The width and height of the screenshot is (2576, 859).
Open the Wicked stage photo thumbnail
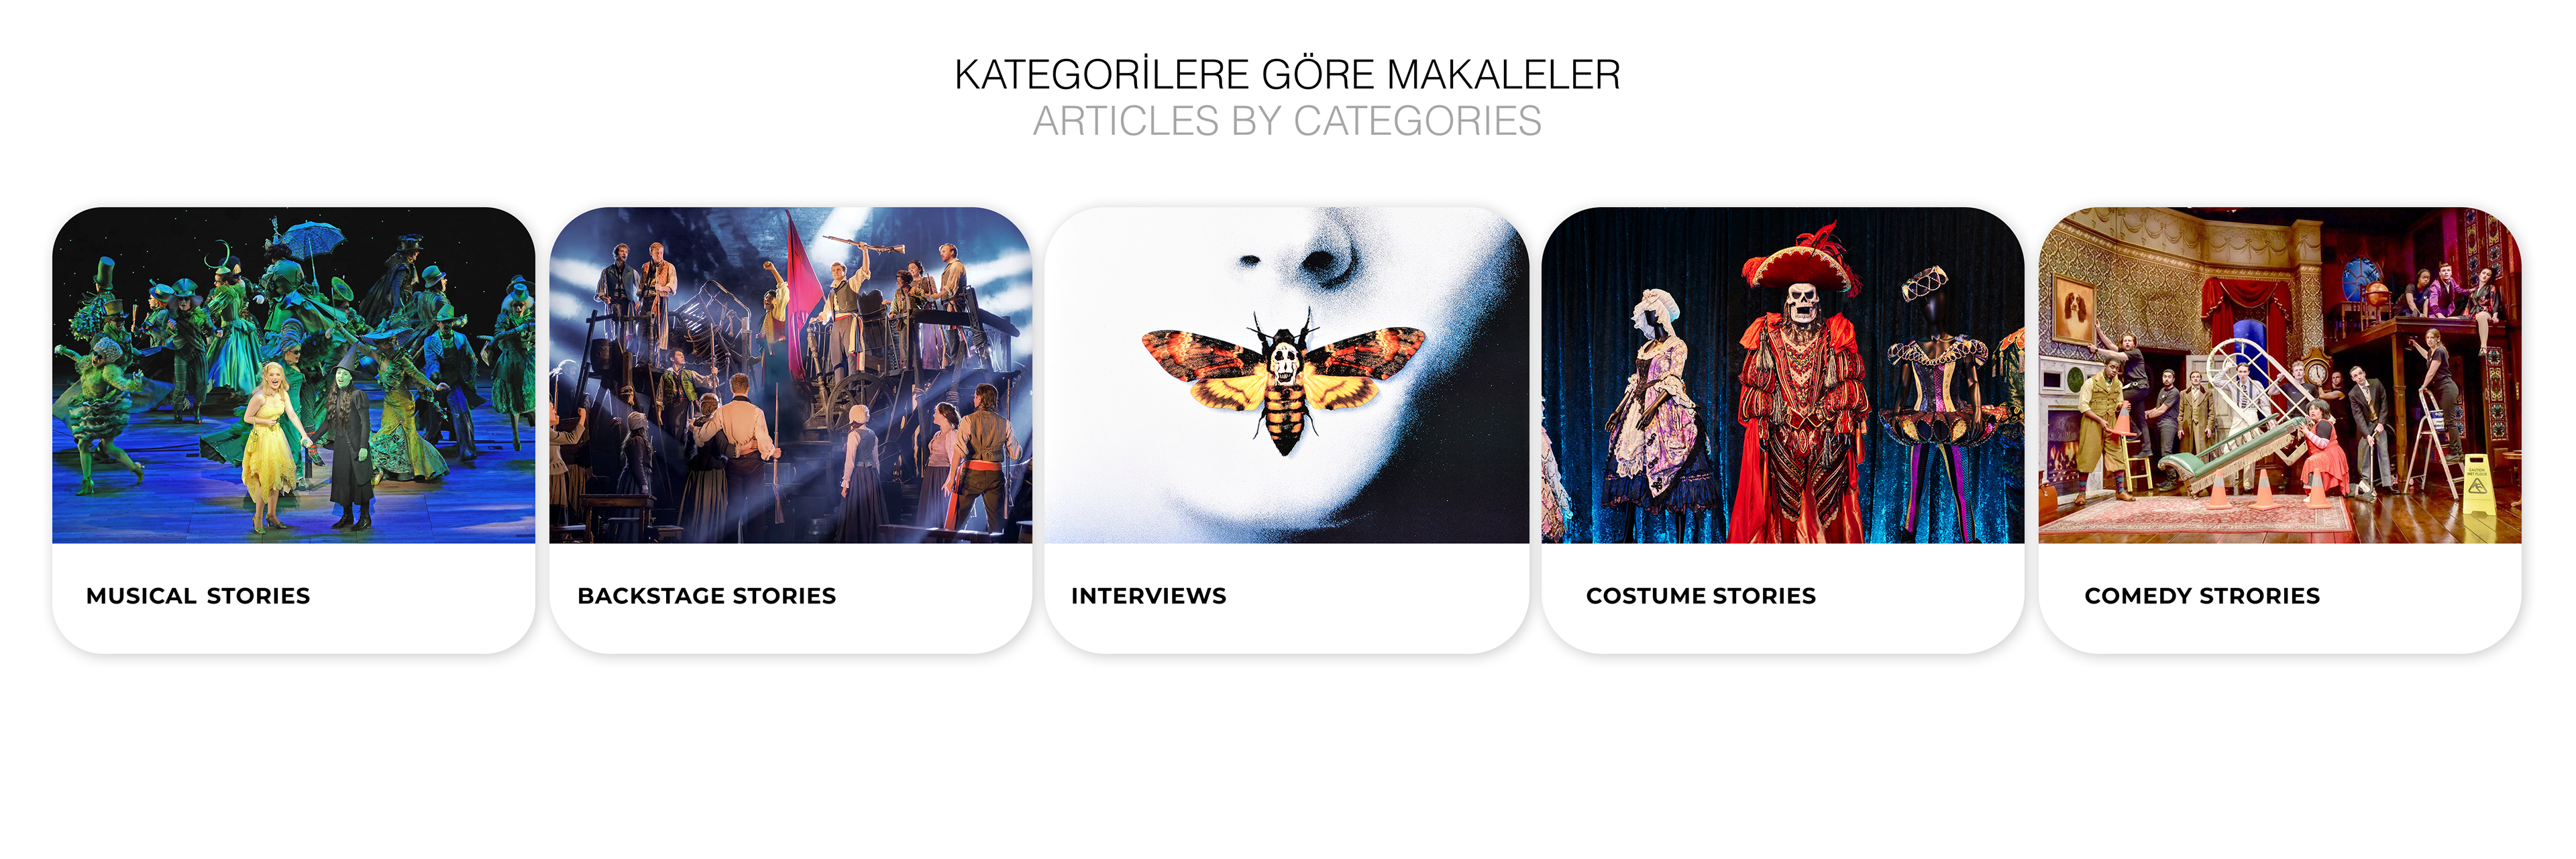point(293,375)
